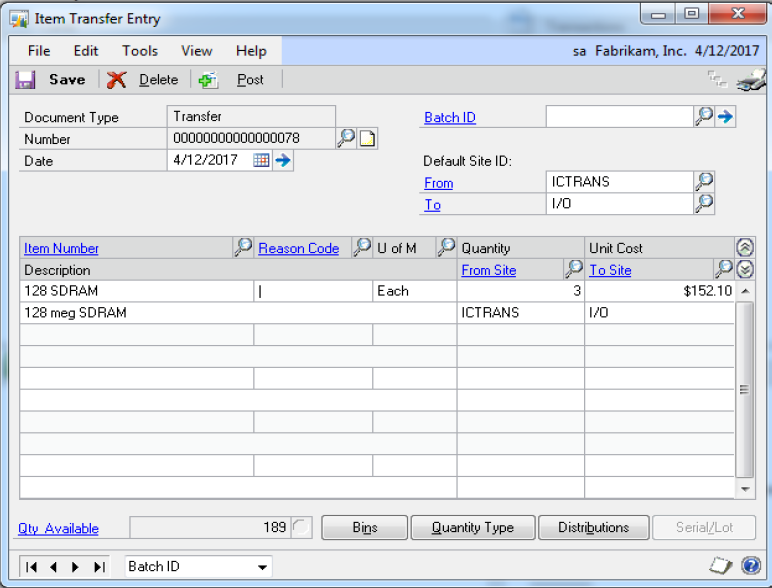Click the Quantity Type button
The height and width of the screenshot is (588, 772).
(472, 527)
